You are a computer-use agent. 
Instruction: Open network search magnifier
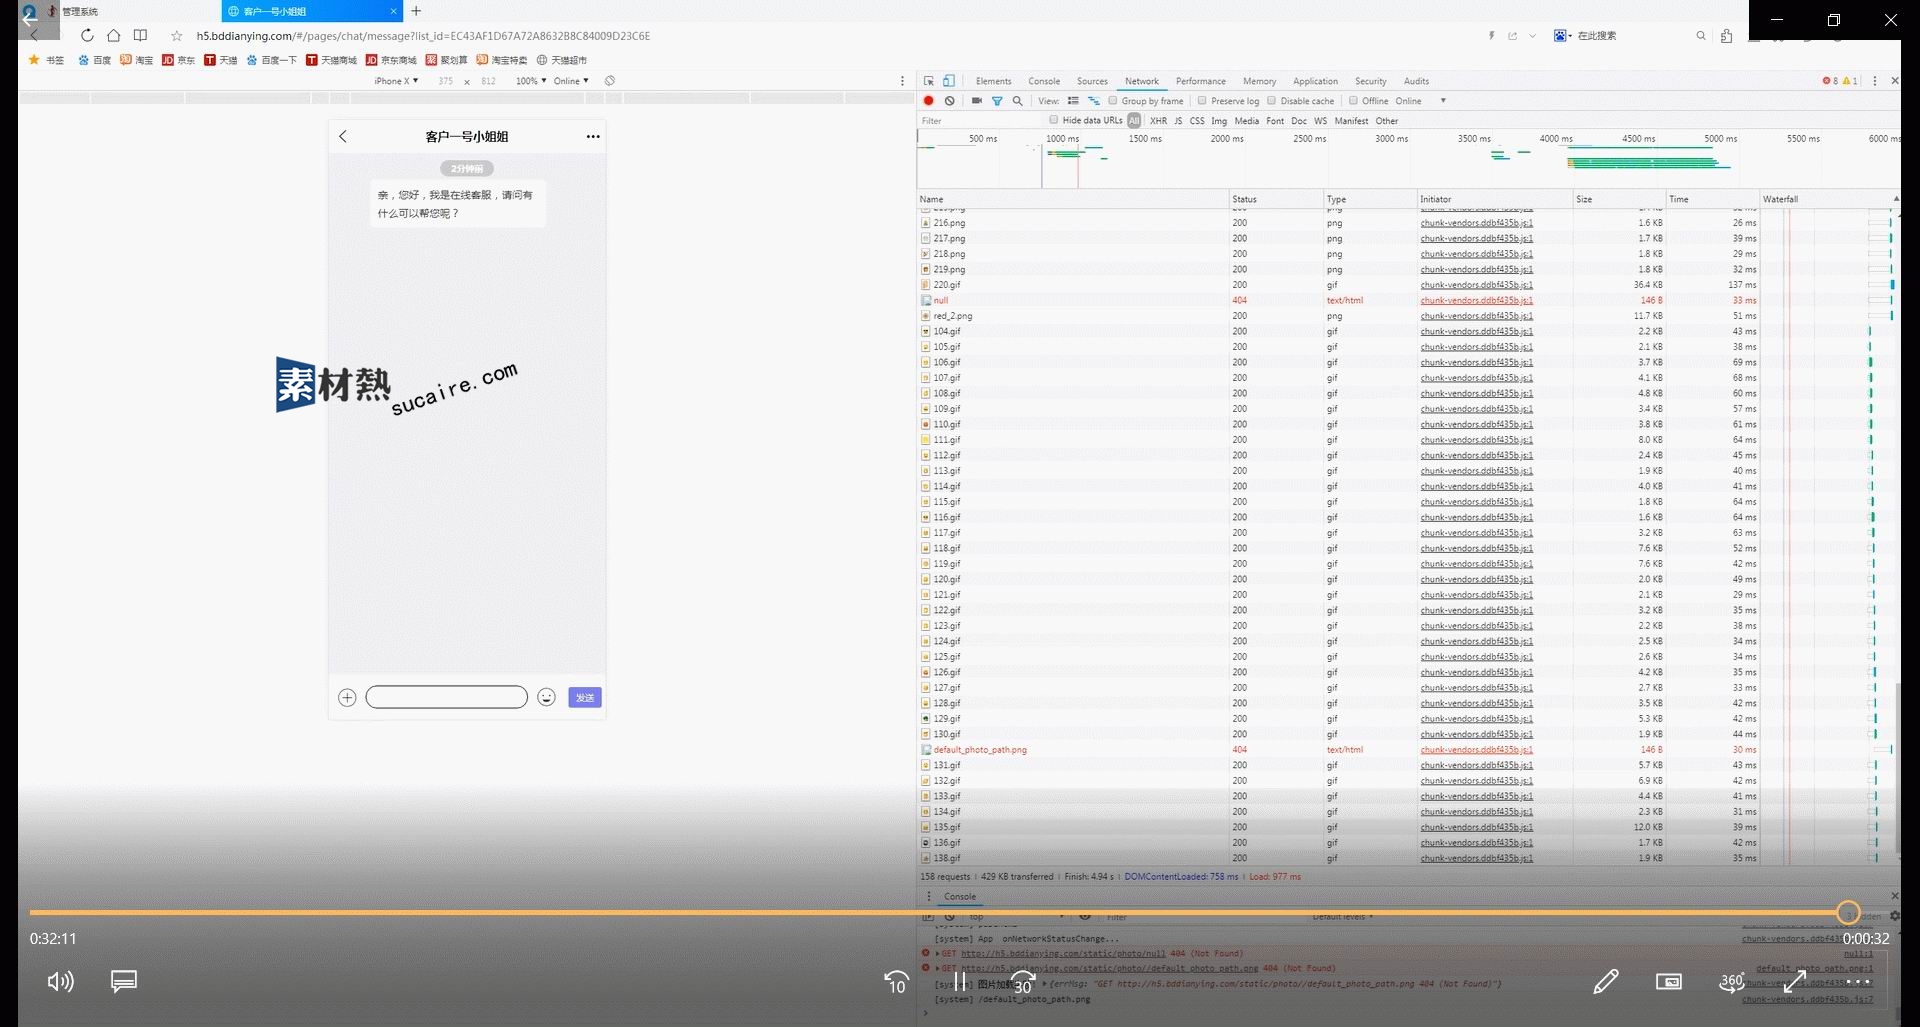pos(1017,100)
